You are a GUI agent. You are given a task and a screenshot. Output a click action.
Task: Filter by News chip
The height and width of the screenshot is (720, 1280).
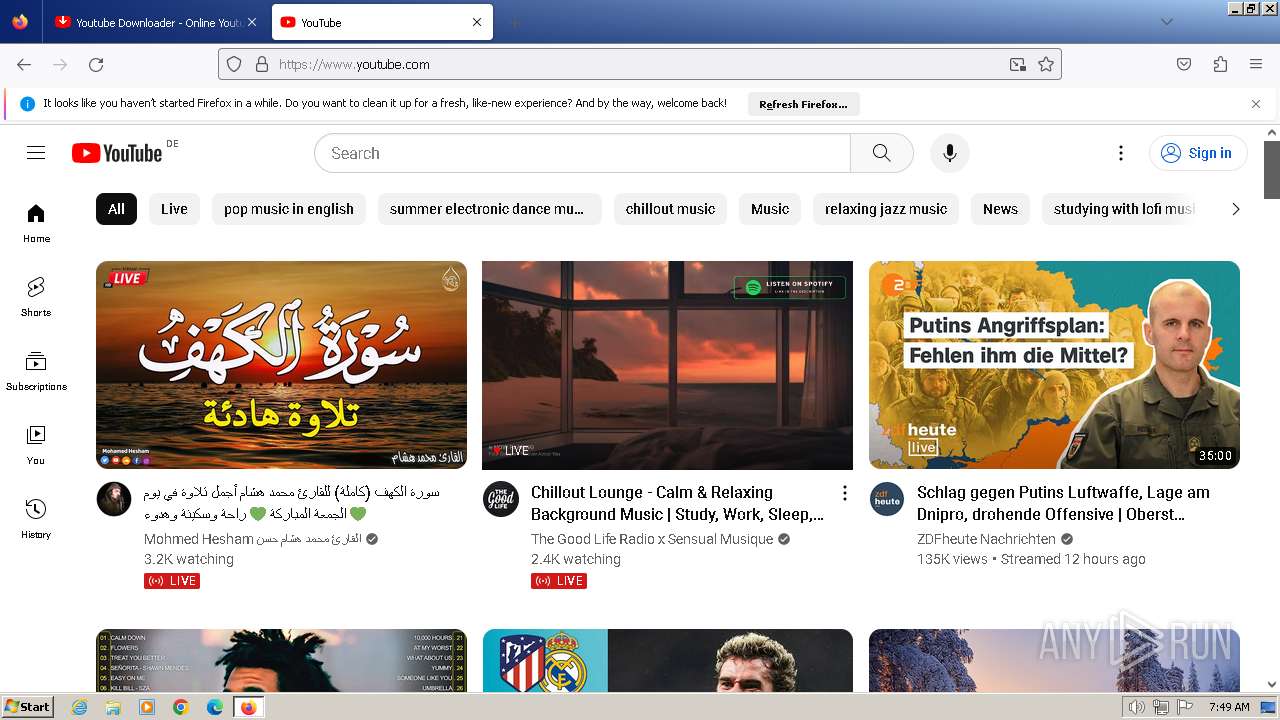(x=1000, y=209)
